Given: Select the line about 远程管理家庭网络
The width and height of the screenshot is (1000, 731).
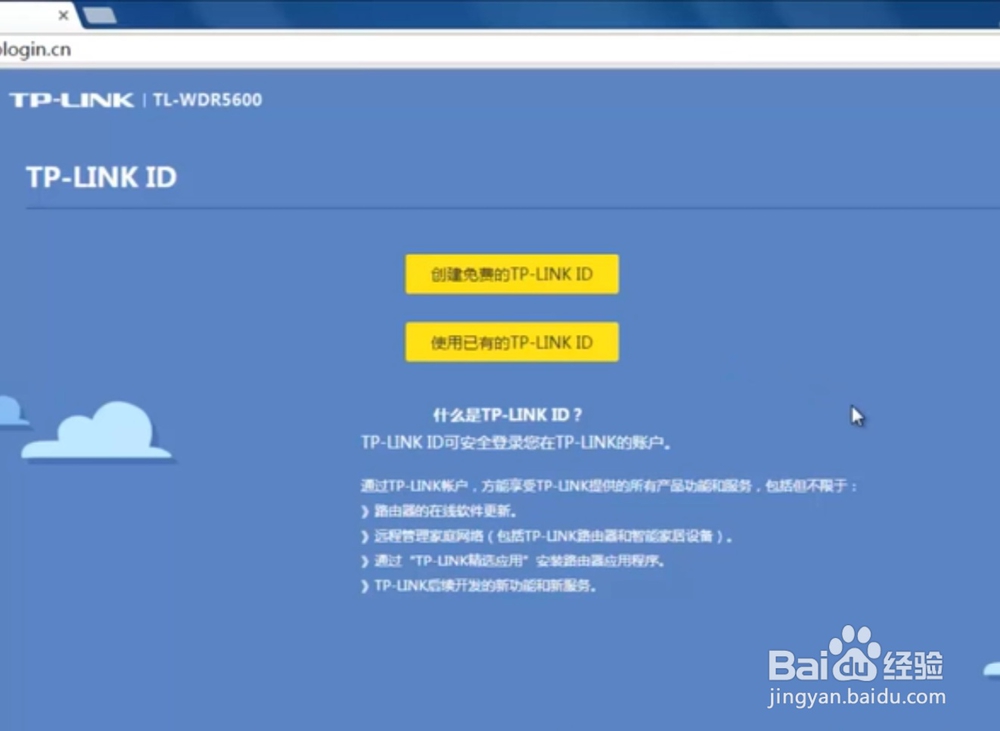Looking at the screenshot, I should pos(552,536).
